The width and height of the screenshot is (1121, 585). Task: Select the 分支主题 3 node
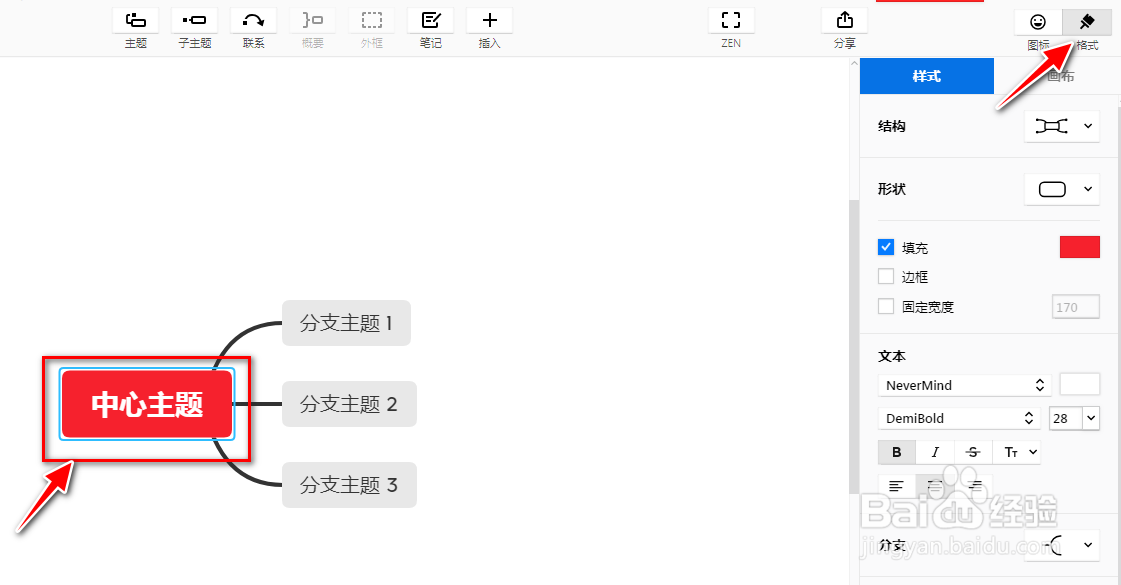pos(349,485)
